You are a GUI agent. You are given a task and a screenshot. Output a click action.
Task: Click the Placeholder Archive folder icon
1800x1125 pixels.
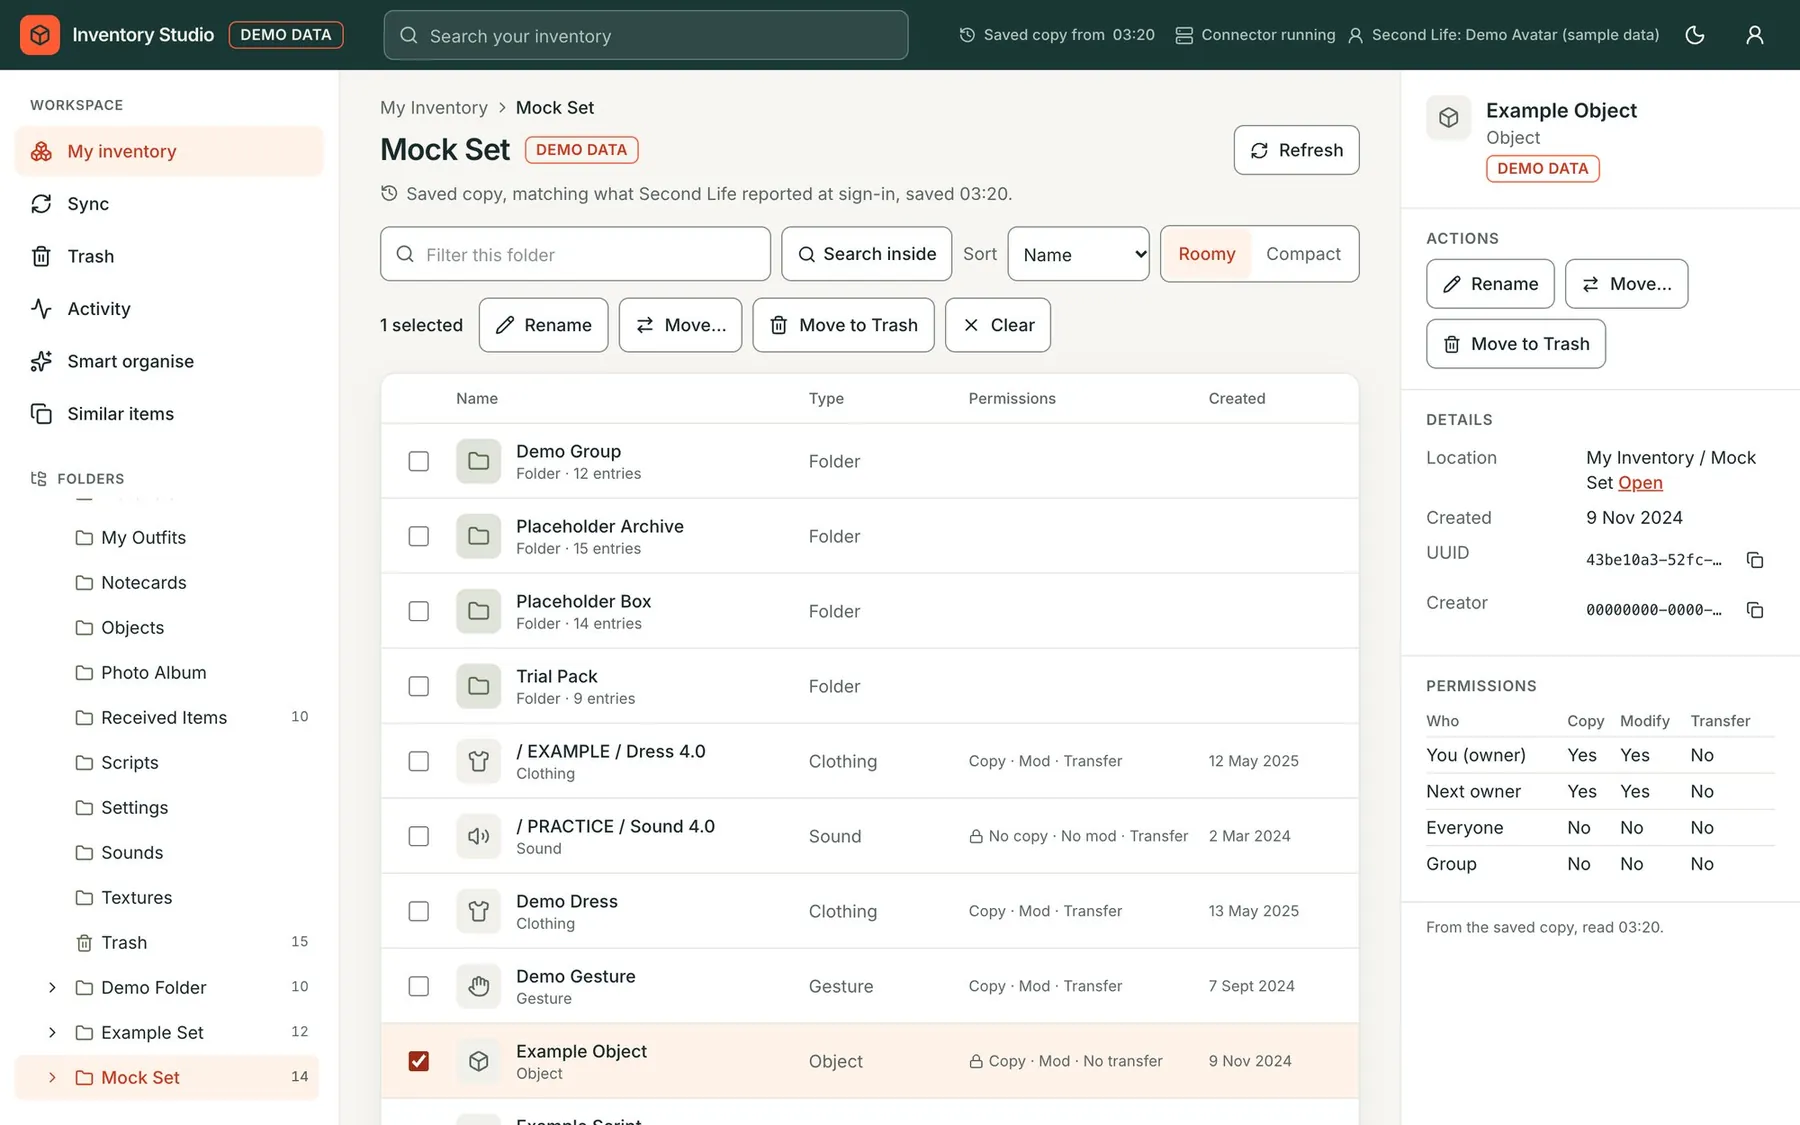click(479, 536)
